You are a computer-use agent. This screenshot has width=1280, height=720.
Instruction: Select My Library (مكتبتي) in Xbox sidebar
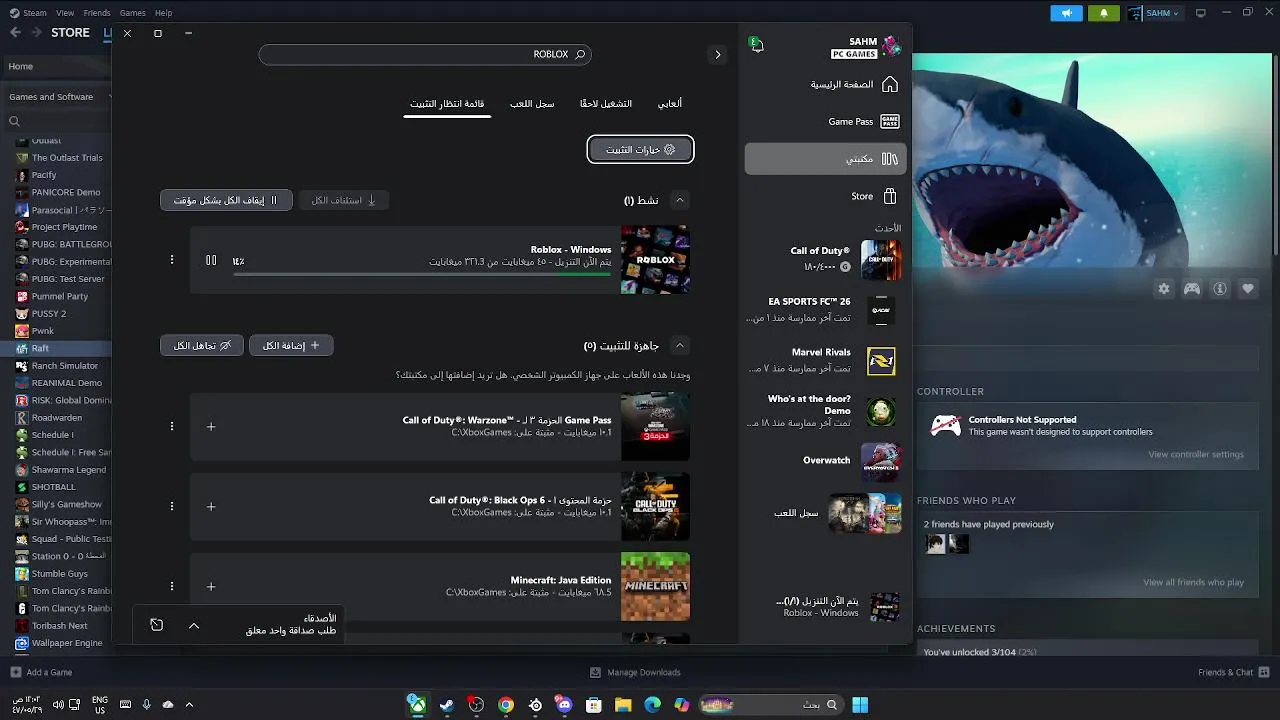click(826, 159)
